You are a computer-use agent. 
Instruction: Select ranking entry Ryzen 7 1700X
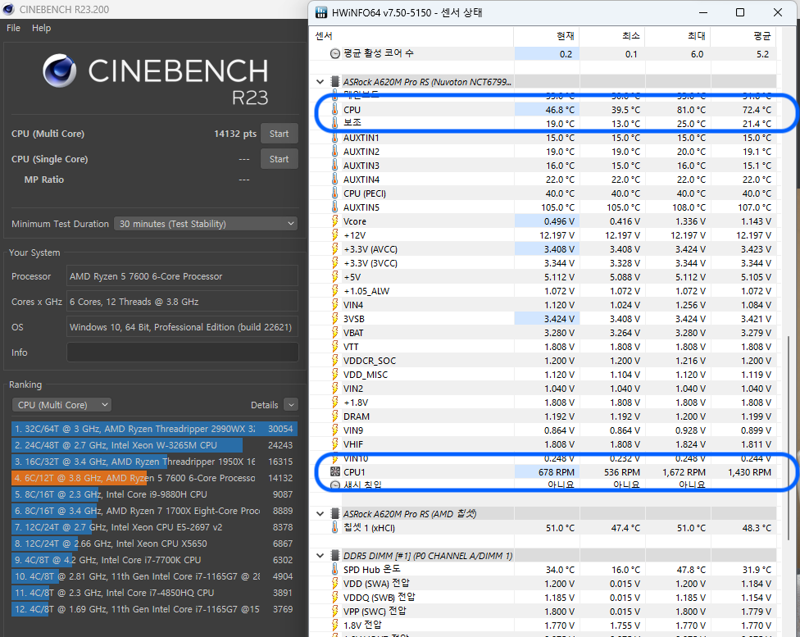(x=154, y=511)
